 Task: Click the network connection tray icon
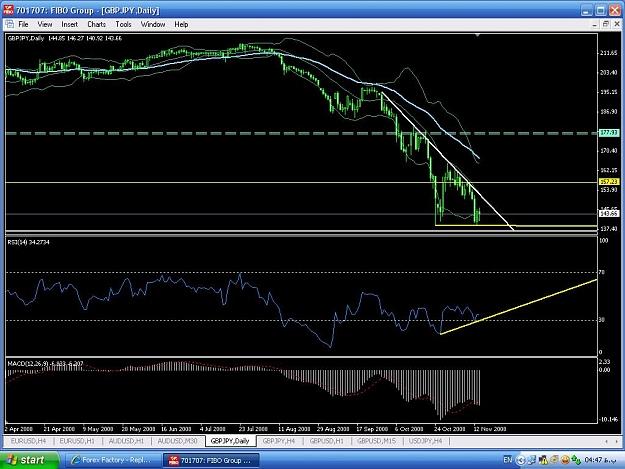point(532,460)
